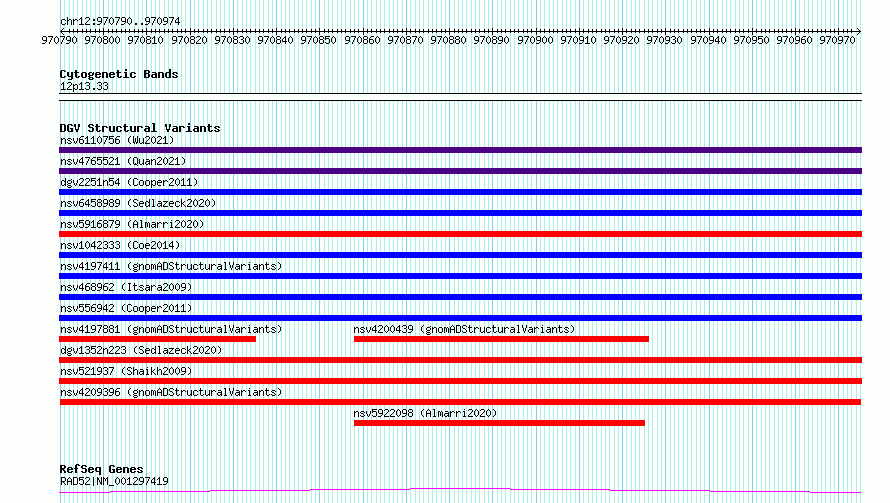Click the DGV Structural Variants track title
890x503 pixels.
point(140,128)
